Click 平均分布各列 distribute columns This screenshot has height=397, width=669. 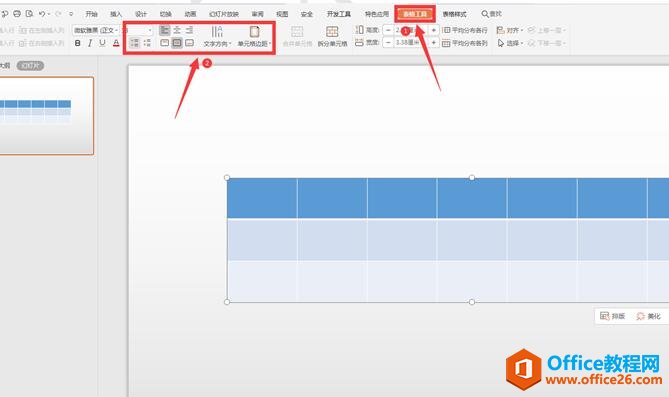[465, 43]
